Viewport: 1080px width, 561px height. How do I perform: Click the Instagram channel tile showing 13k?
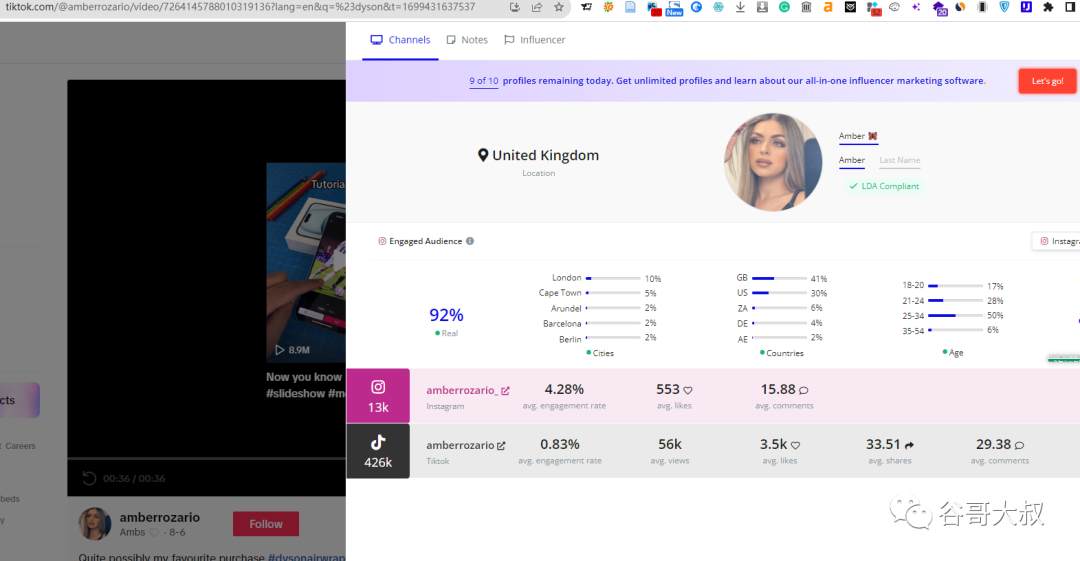(x=378, y=396)
